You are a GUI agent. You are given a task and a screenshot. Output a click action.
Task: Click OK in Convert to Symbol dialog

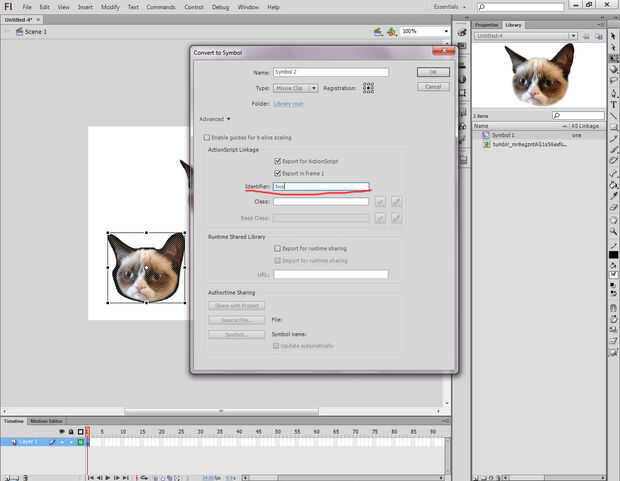tap(432, 72)
